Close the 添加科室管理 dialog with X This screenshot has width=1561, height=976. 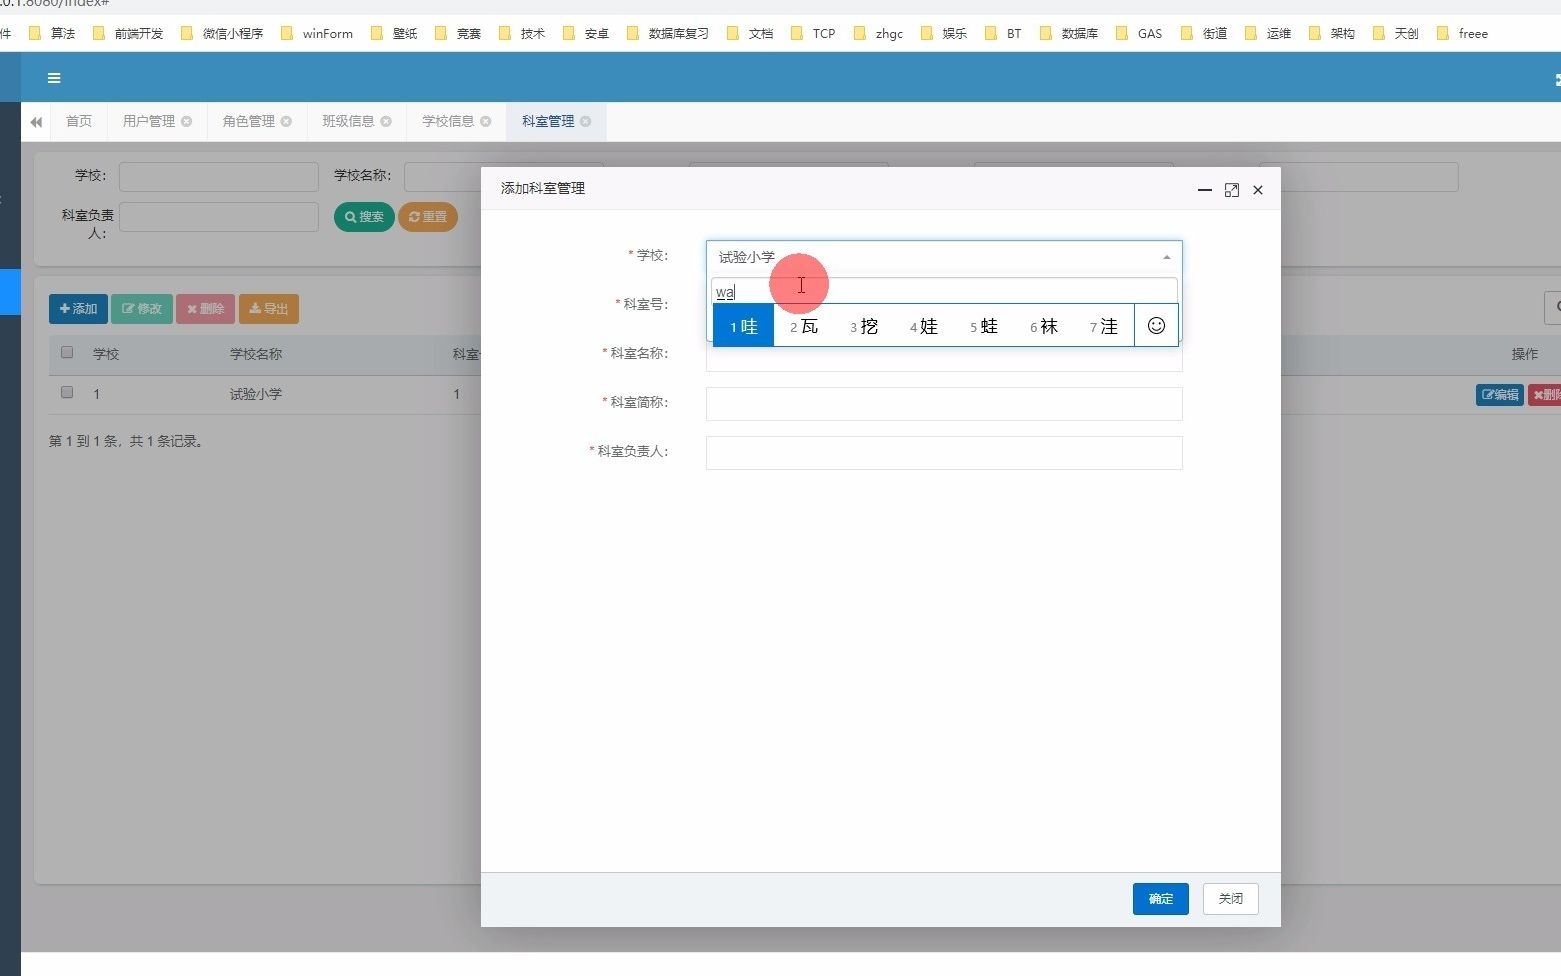tap(1258, 190)
